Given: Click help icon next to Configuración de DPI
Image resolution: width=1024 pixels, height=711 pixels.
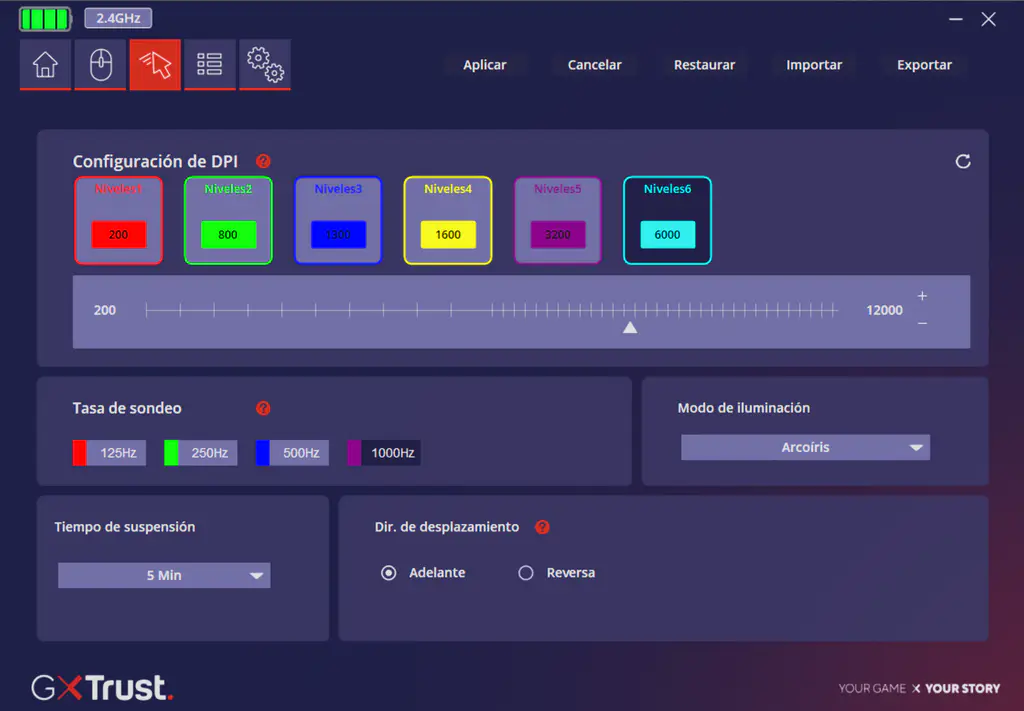Looking at the screenshot, I should 263,161.
